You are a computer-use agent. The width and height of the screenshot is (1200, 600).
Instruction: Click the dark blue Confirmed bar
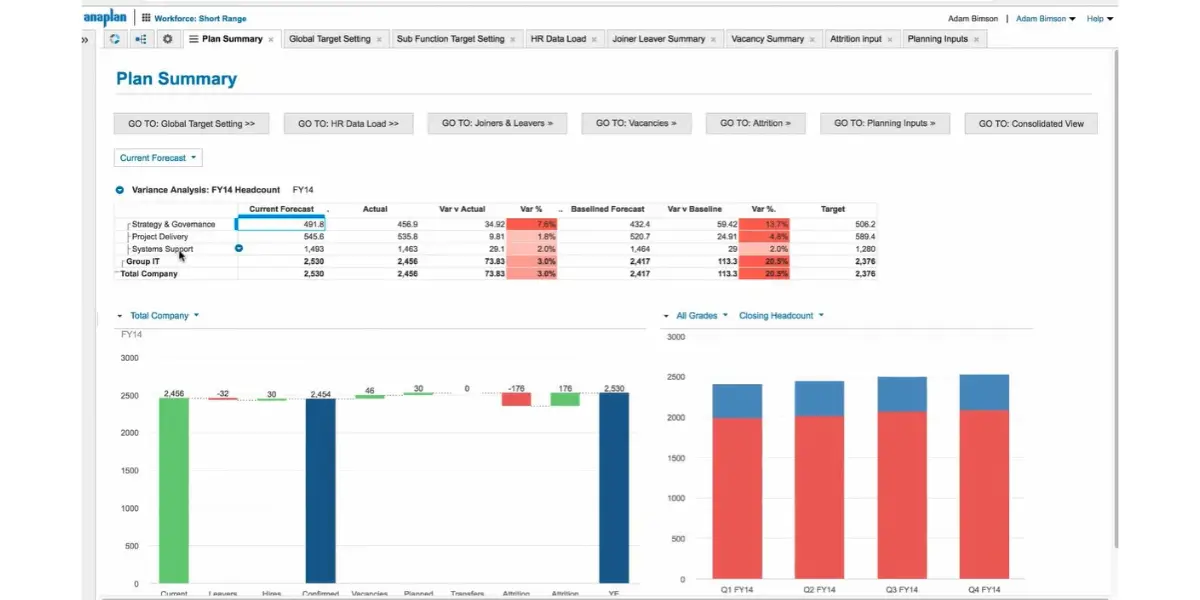(321, 491)
